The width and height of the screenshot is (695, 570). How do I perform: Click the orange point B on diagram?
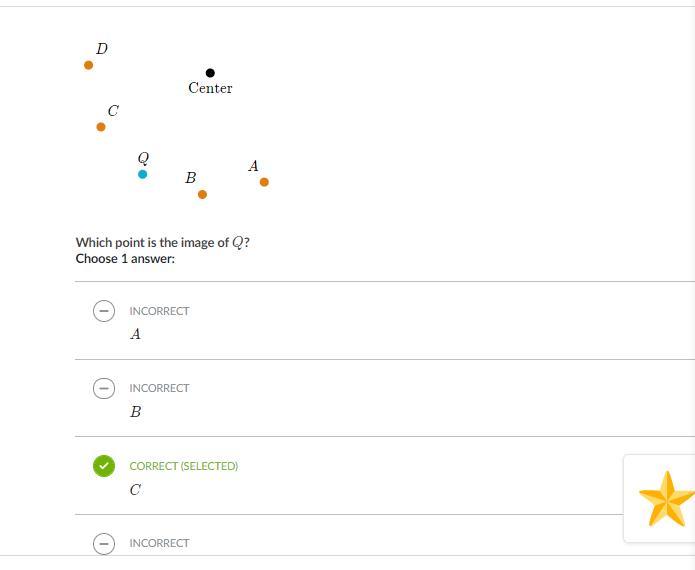click(x=202, y=195)
